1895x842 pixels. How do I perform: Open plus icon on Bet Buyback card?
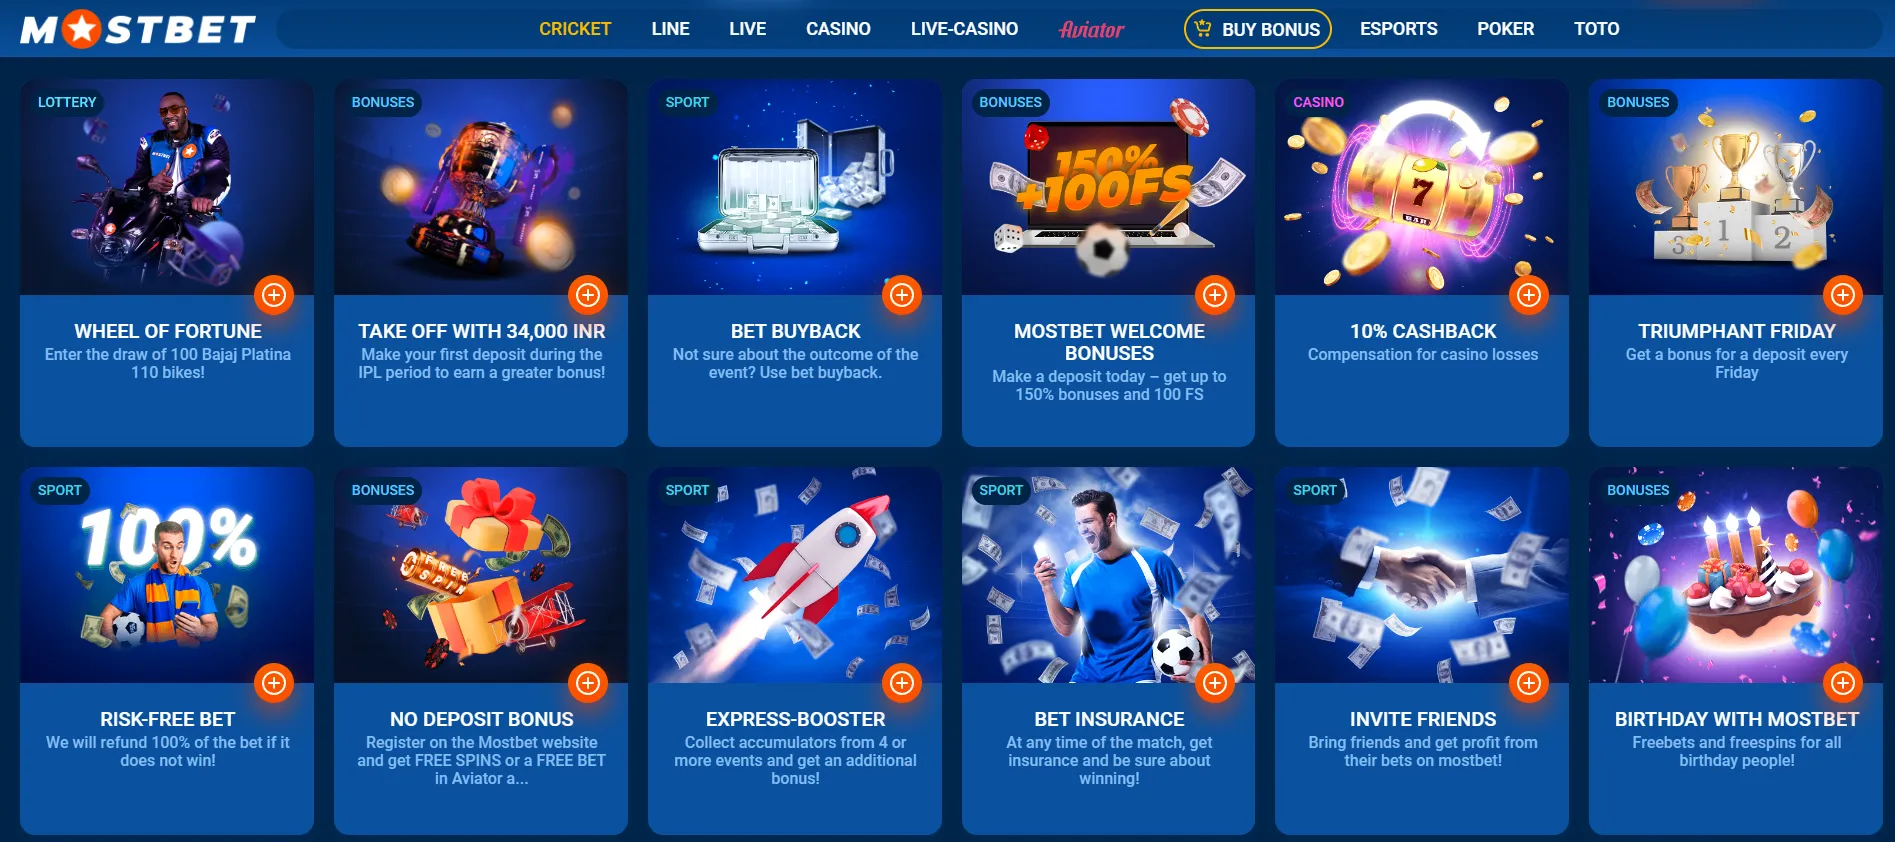tap(902, 295)
